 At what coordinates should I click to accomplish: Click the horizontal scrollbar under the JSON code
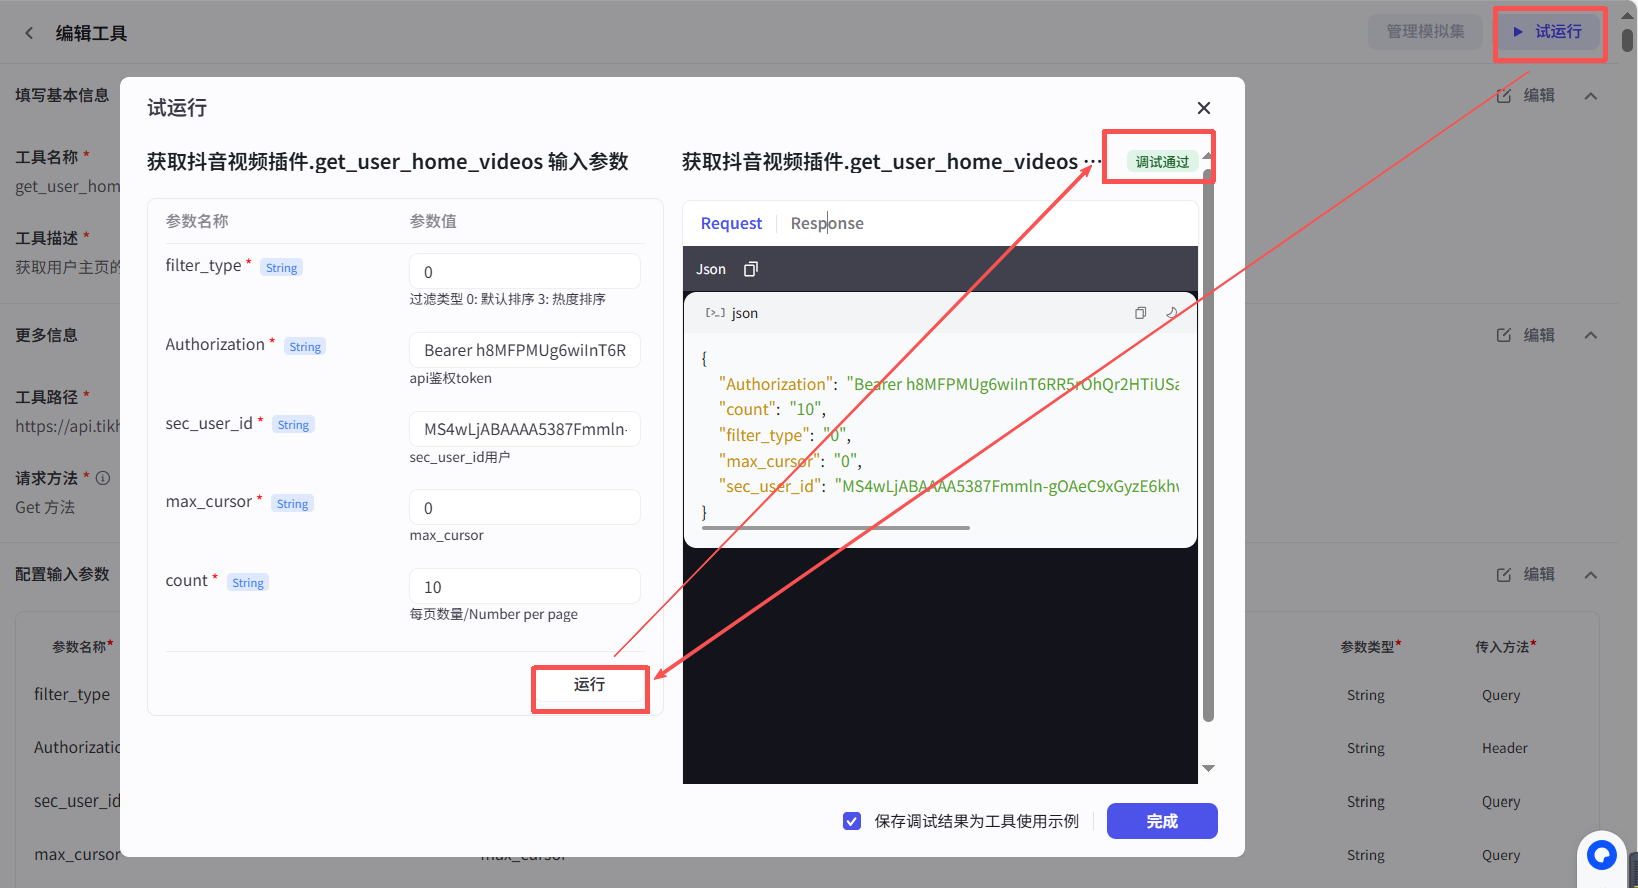point(836,528)
